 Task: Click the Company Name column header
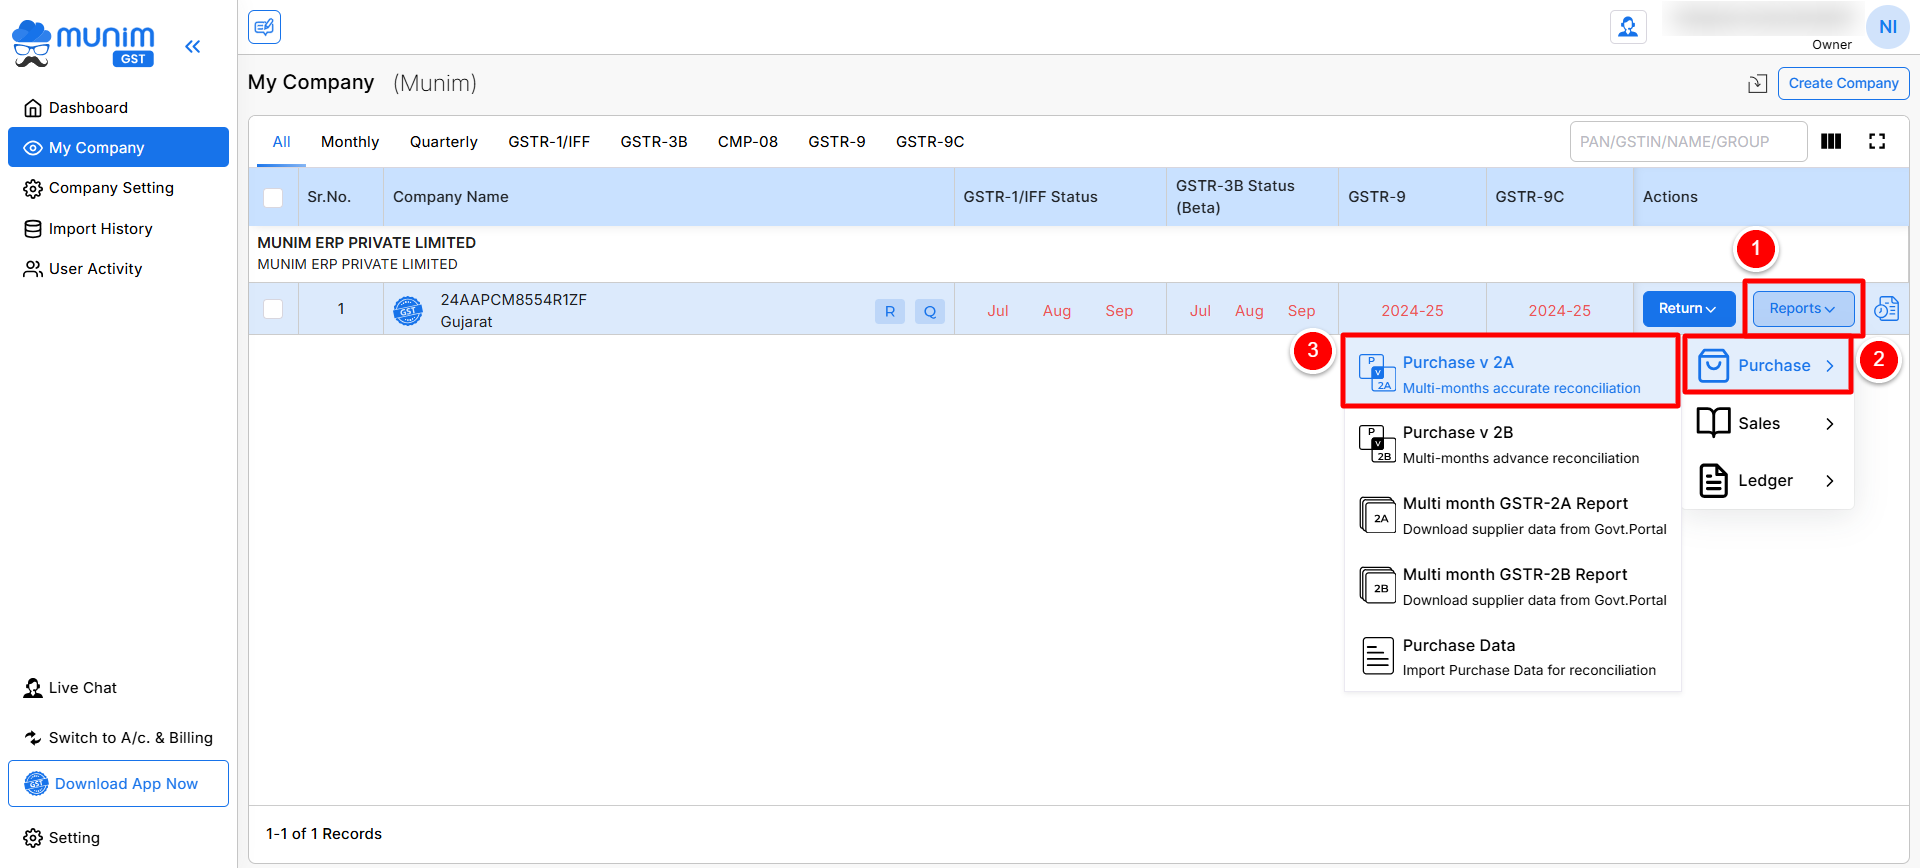(668, 197)
